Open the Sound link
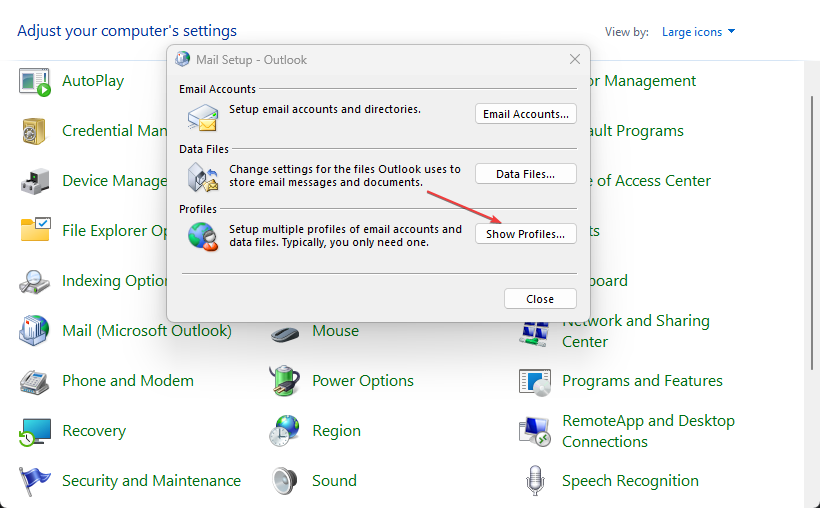This screenshot has height=508, width=820. 334,480
